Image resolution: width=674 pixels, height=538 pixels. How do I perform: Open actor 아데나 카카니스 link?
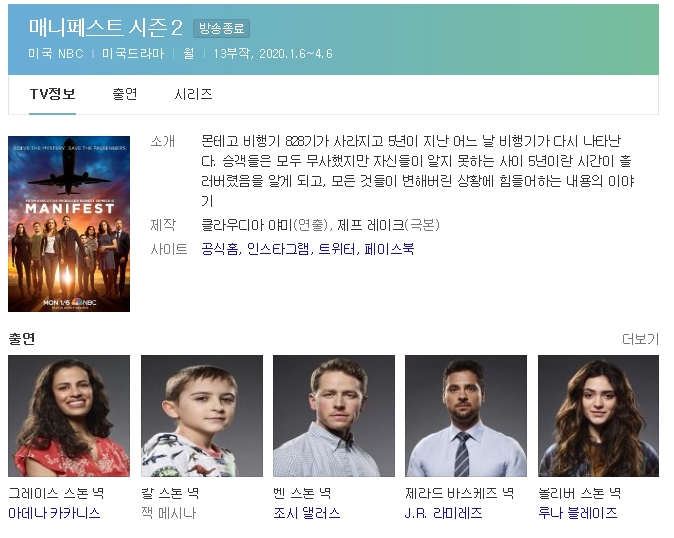[54, 513]
